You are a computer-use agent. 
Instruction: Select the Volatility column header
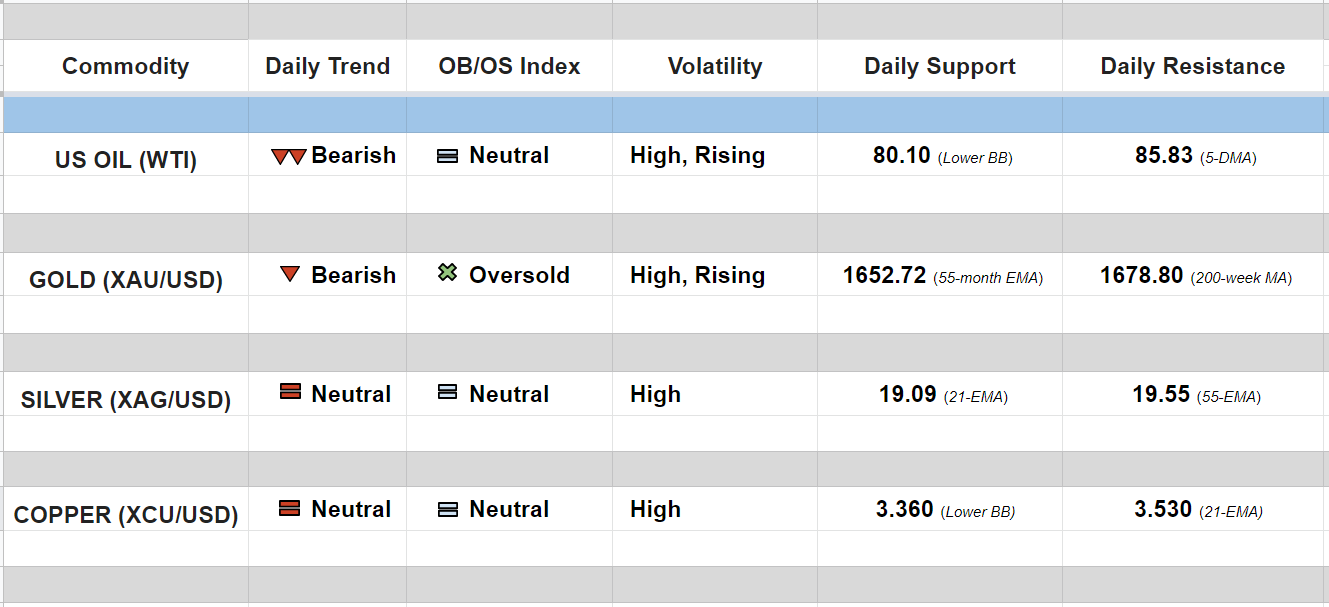[x=714, y=66]
